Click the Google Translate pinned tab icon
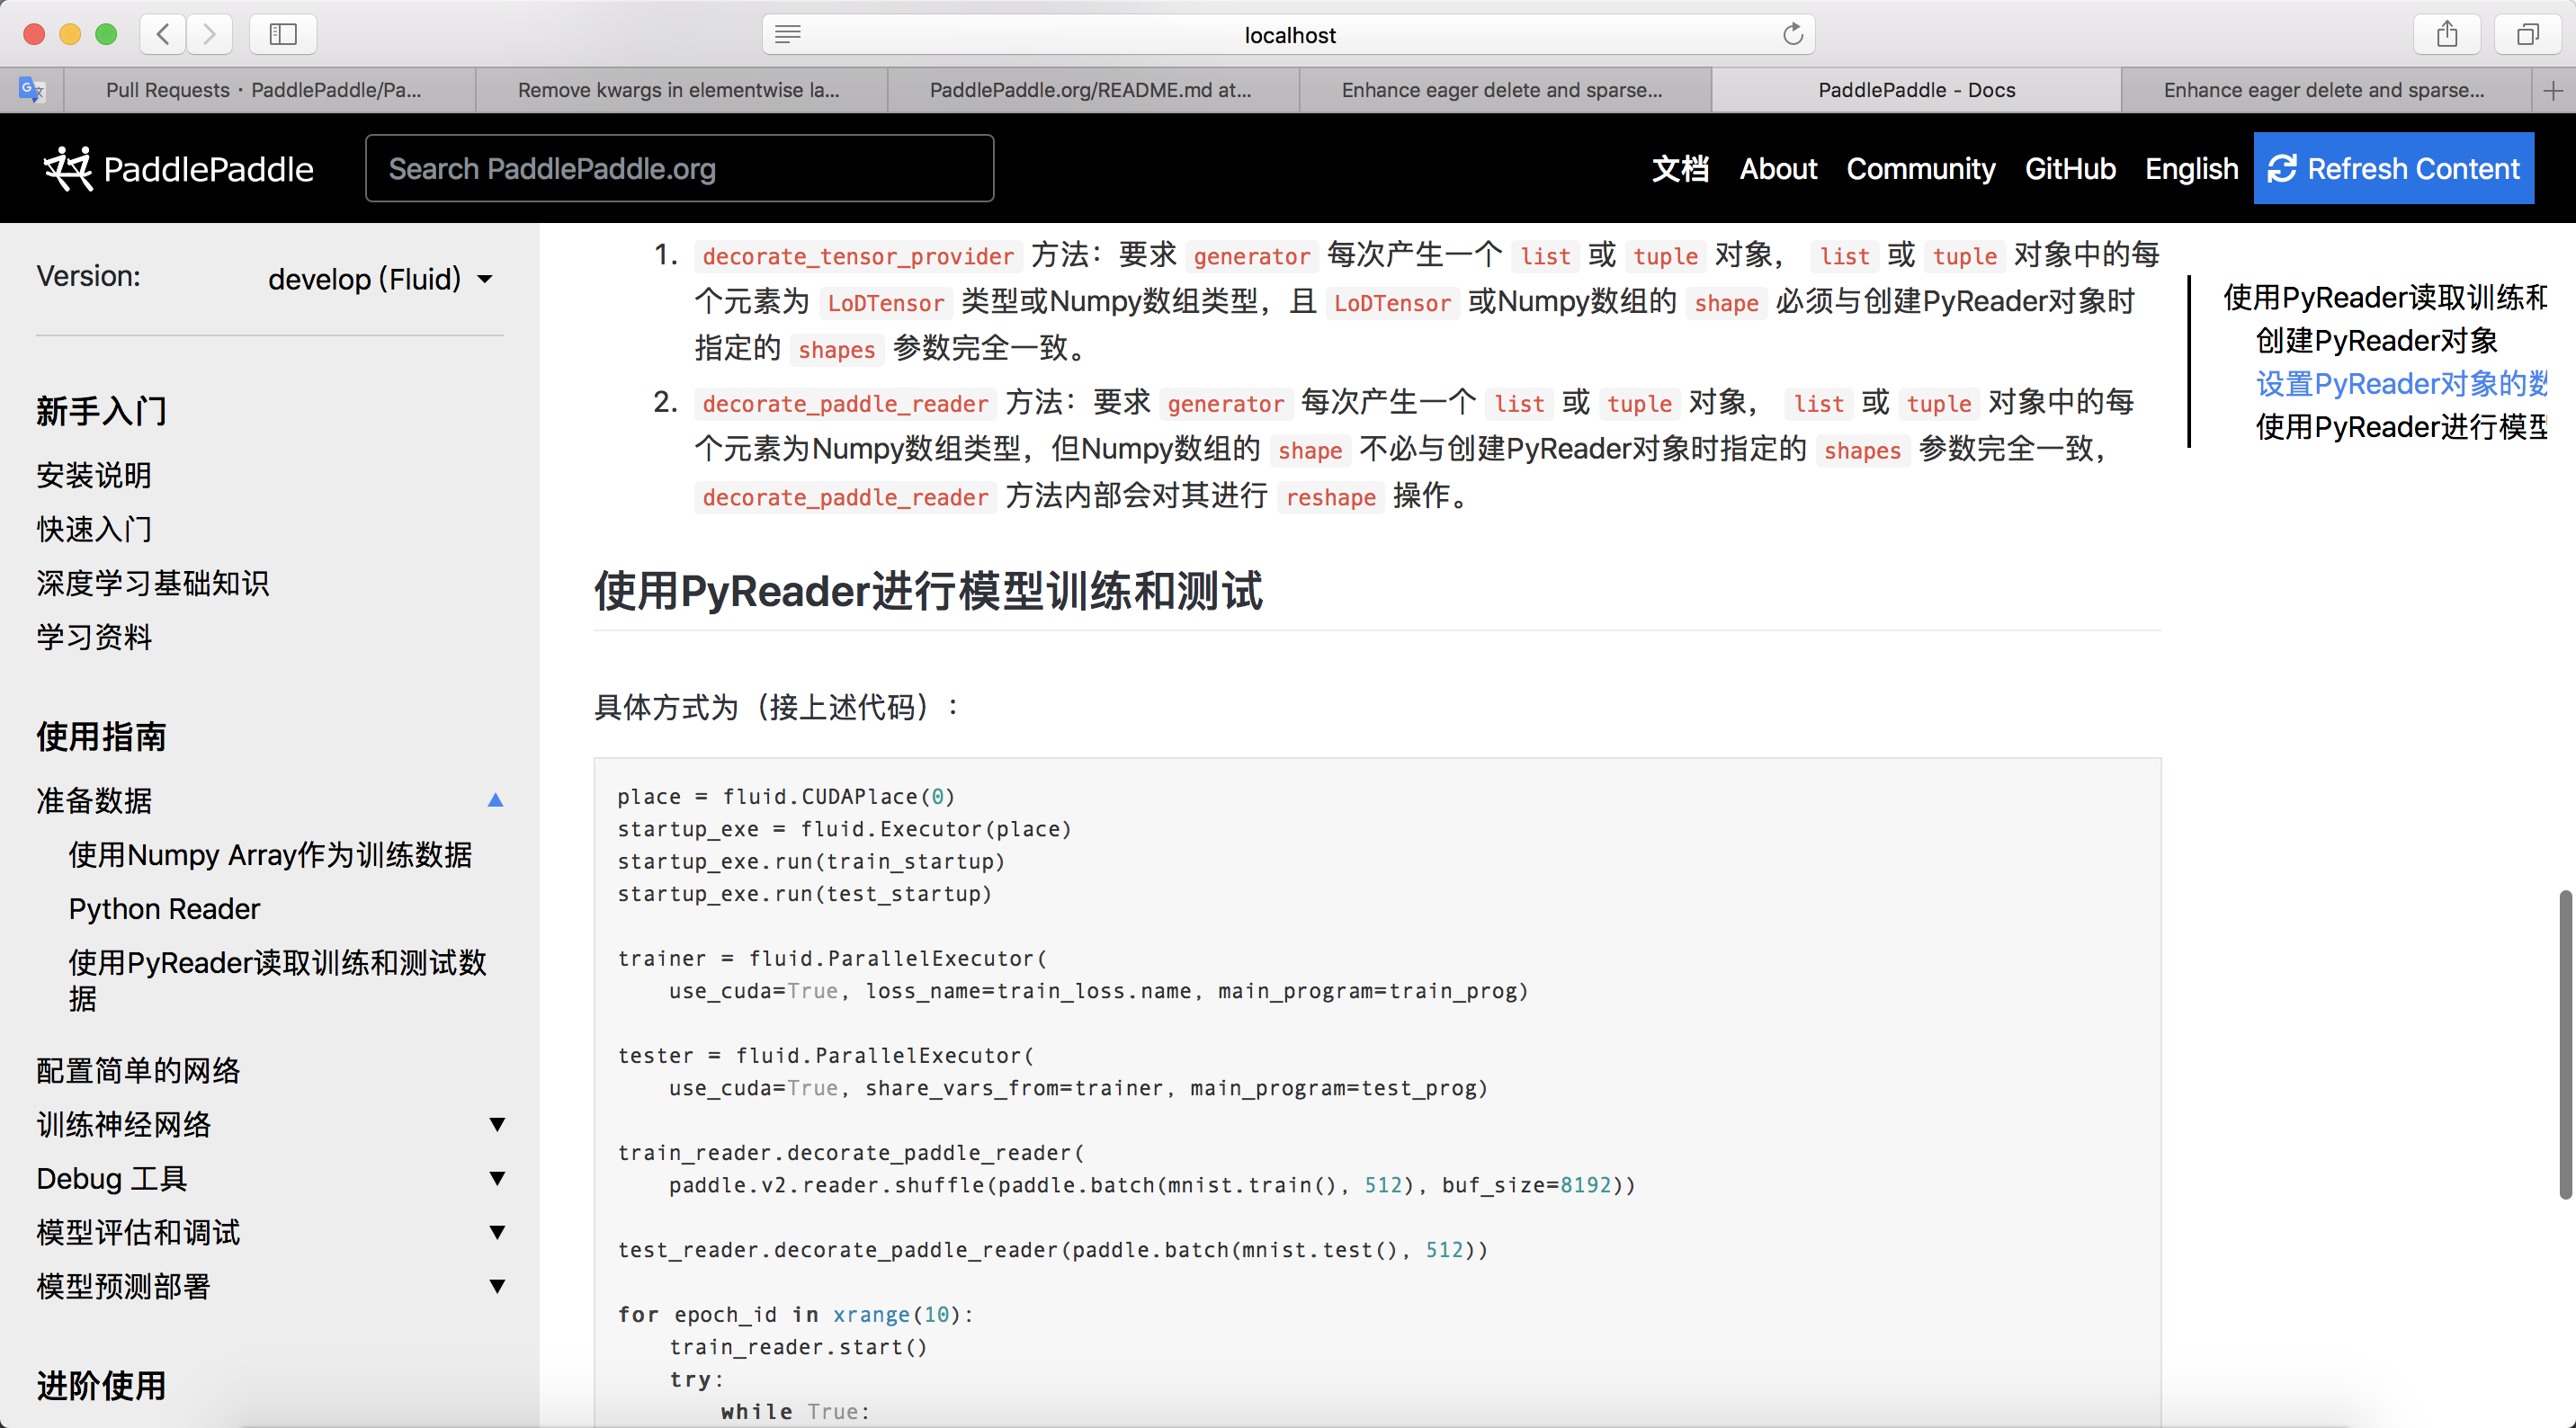This screenshot has width=2576, height=1428. tap(32, 90)
